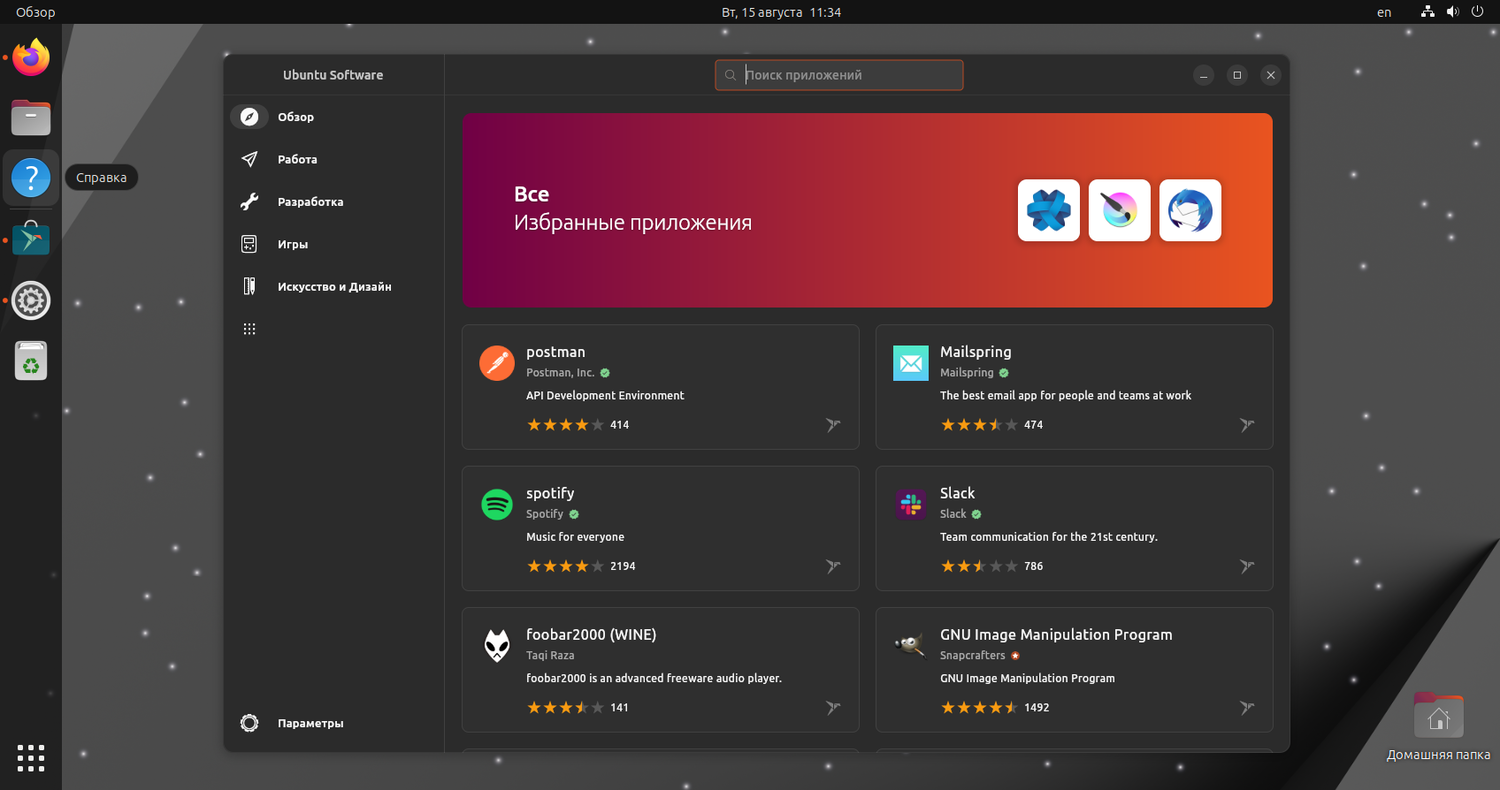Click the Поиск приложений search field
Viewport: 1500px width, 790px height.
coord(839,75)
